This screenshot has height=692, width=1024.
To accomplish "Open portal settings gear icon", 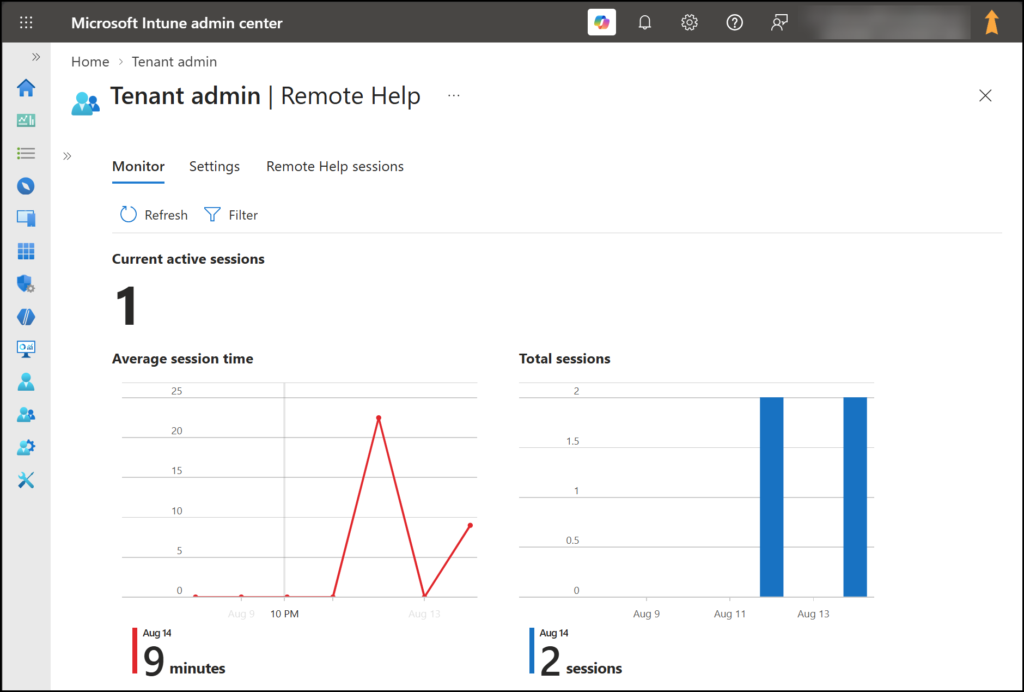I will point(689,23).
